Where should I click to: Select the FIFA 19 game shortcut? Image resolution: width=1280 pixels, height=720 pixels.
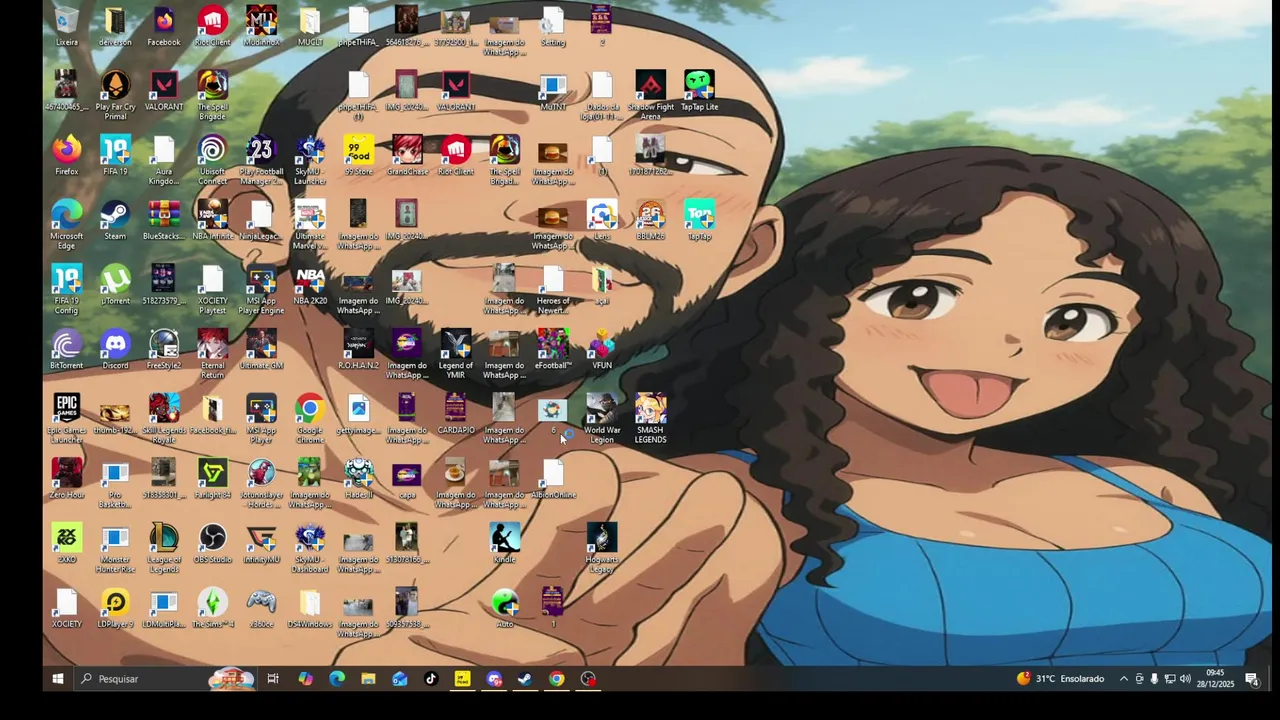[115, 156]
